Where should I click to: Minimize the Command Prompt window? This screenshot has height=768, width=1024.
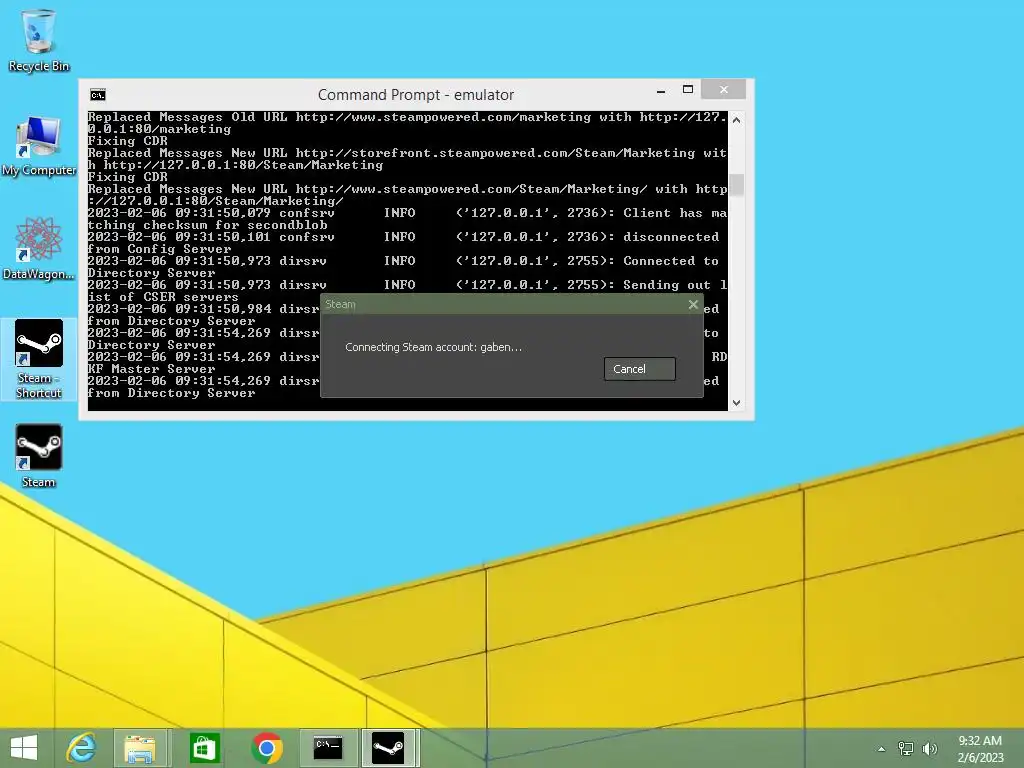coord(661,91)
